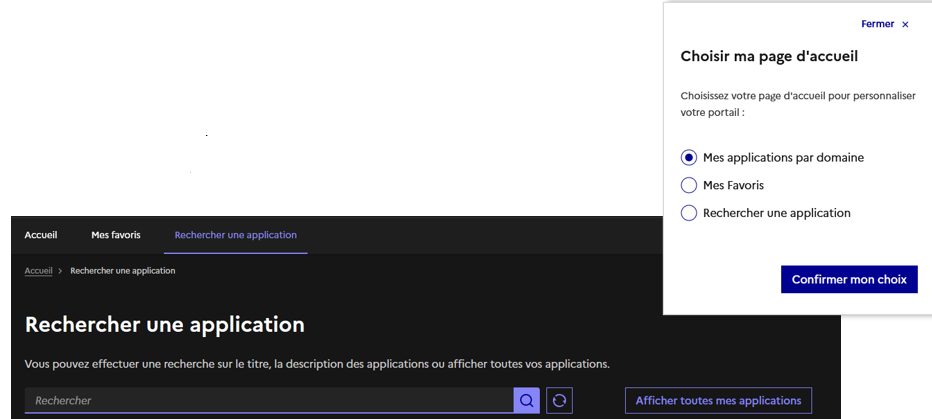Click the circular arrows reset icon
The image size is (932, 419).
[x=560, y=400]
